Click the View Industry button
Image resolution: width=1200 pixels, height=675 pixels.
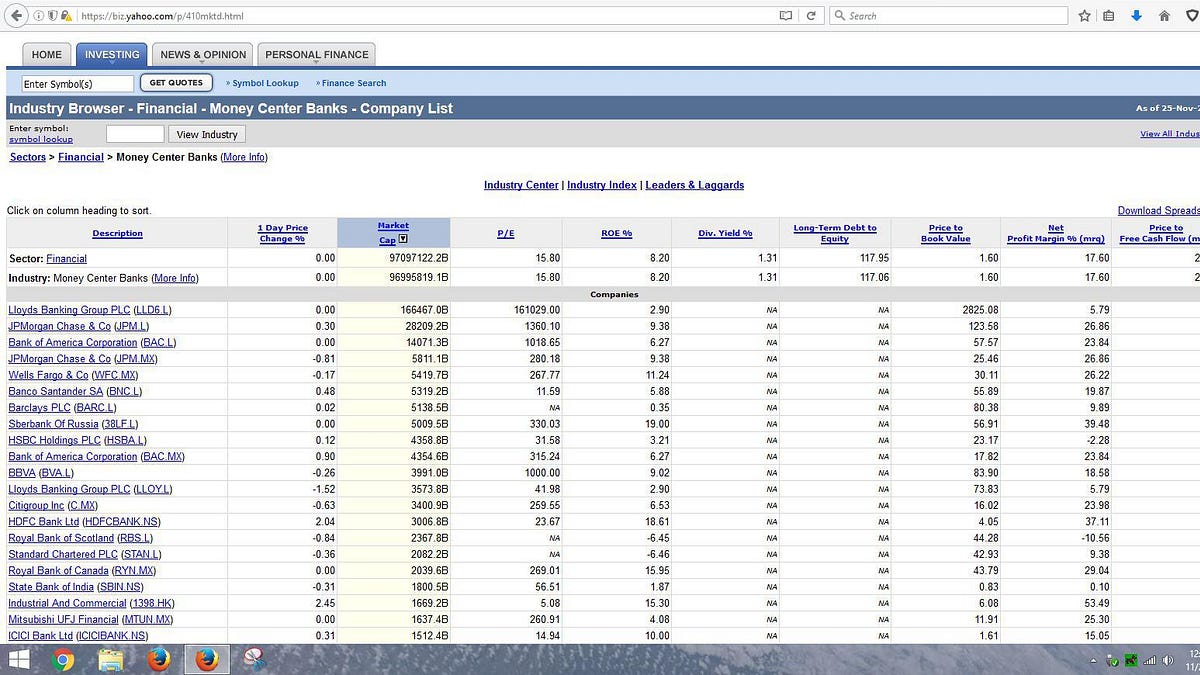click(x=207, y=134)
